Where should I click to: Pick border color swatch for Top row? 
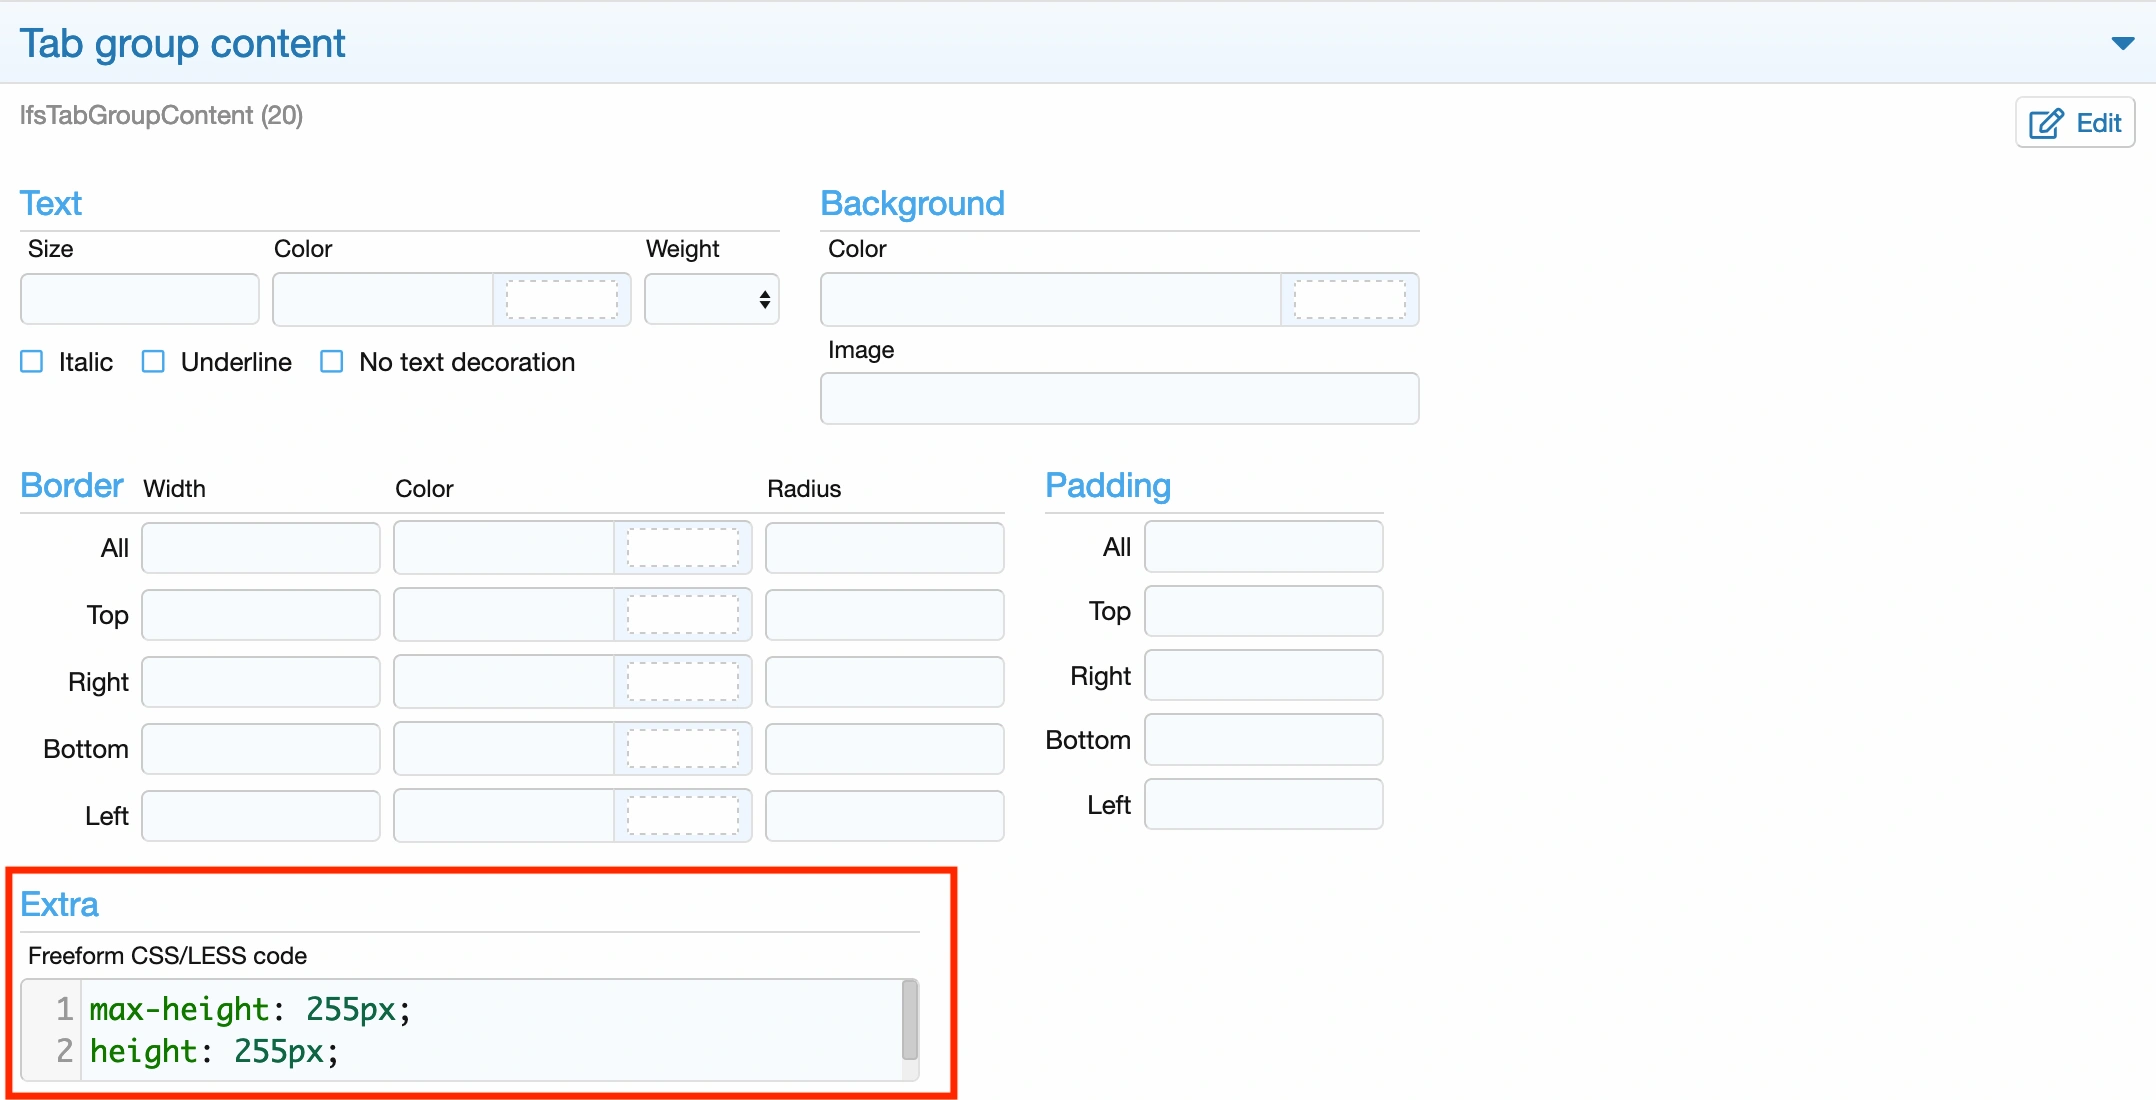pyautogui.click(x=682, y=615)
